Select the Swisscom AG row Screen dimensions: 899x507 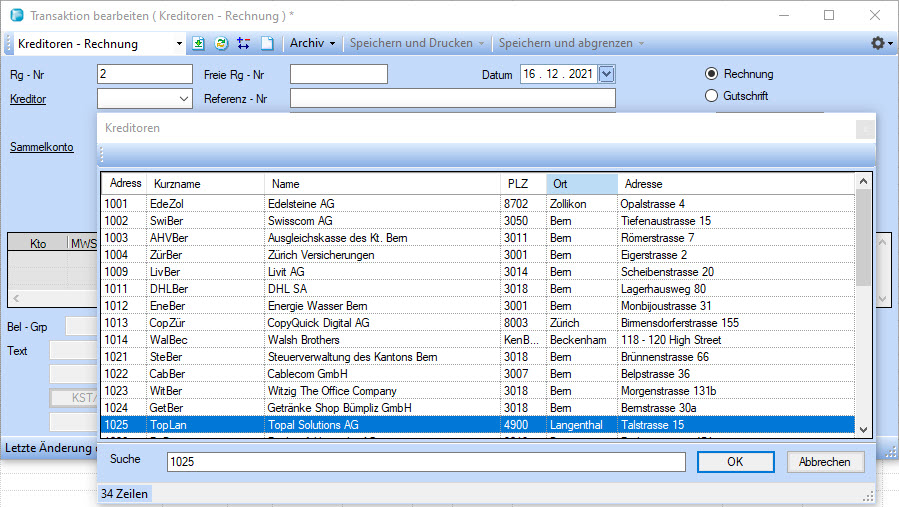[300, 220]
